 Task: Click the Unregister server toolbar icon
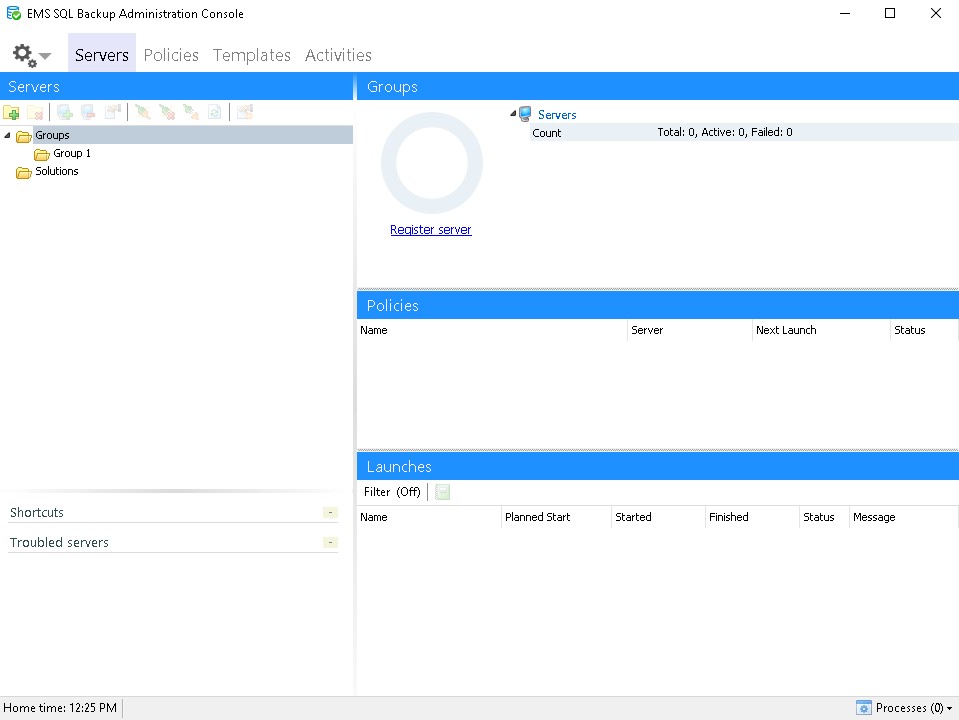click(88, 112)
